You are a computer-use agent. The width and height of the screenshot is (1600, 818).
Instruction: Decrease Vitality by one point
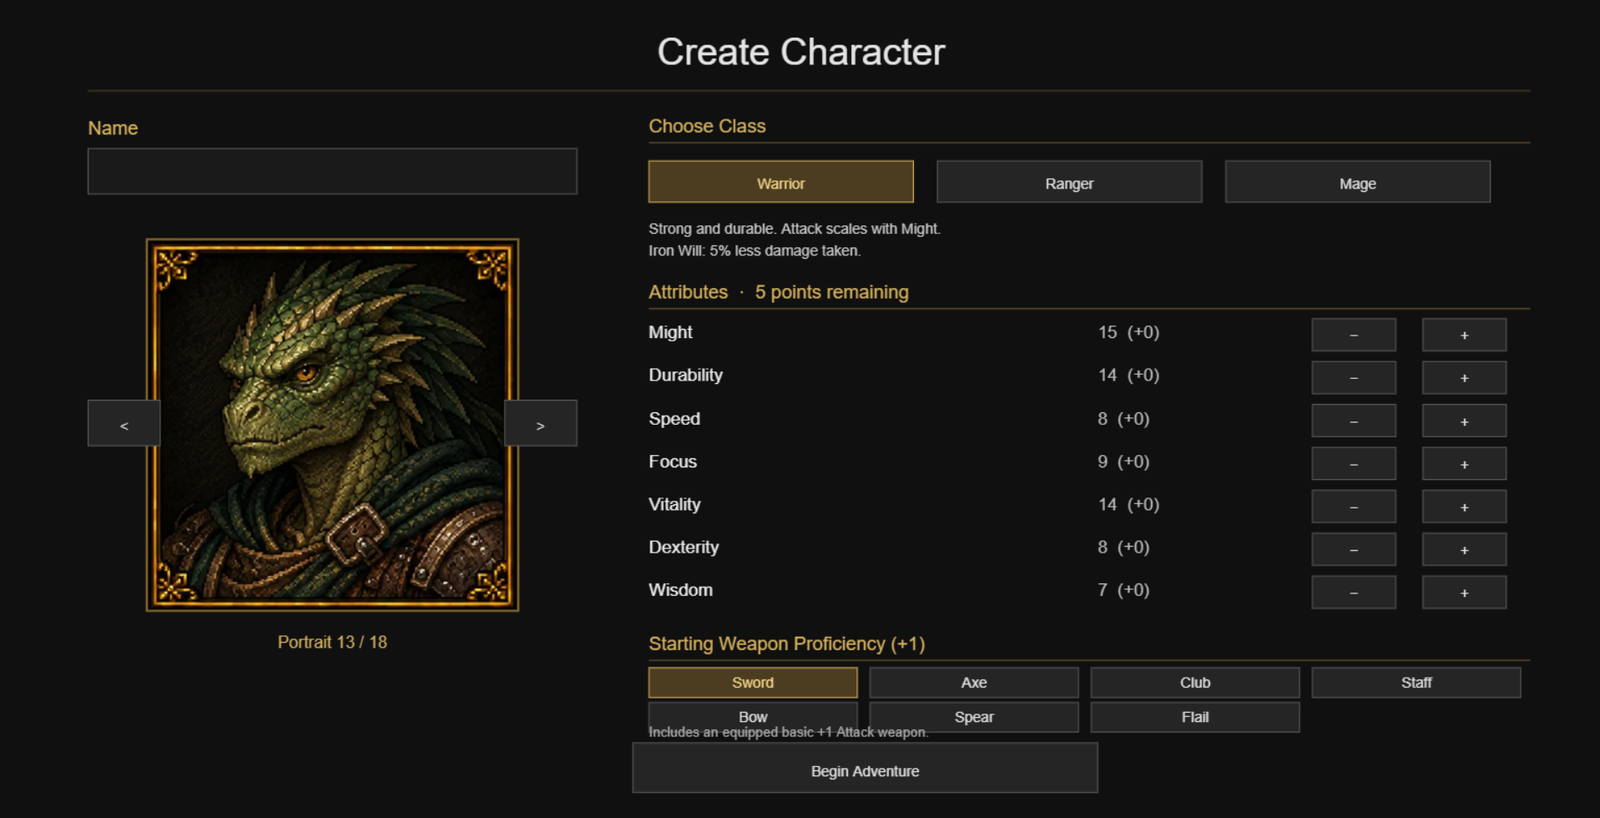click(1354, 507)
